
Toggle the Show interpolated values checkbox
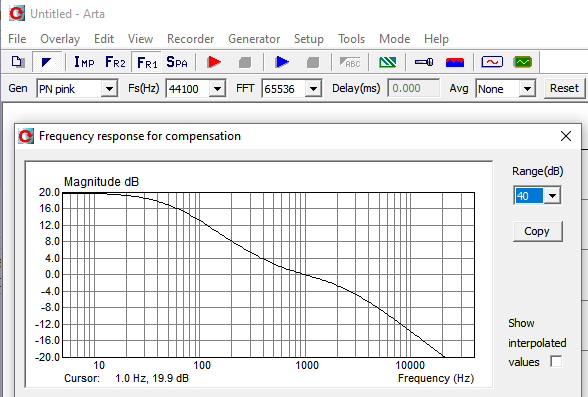(x=556, y=362)
